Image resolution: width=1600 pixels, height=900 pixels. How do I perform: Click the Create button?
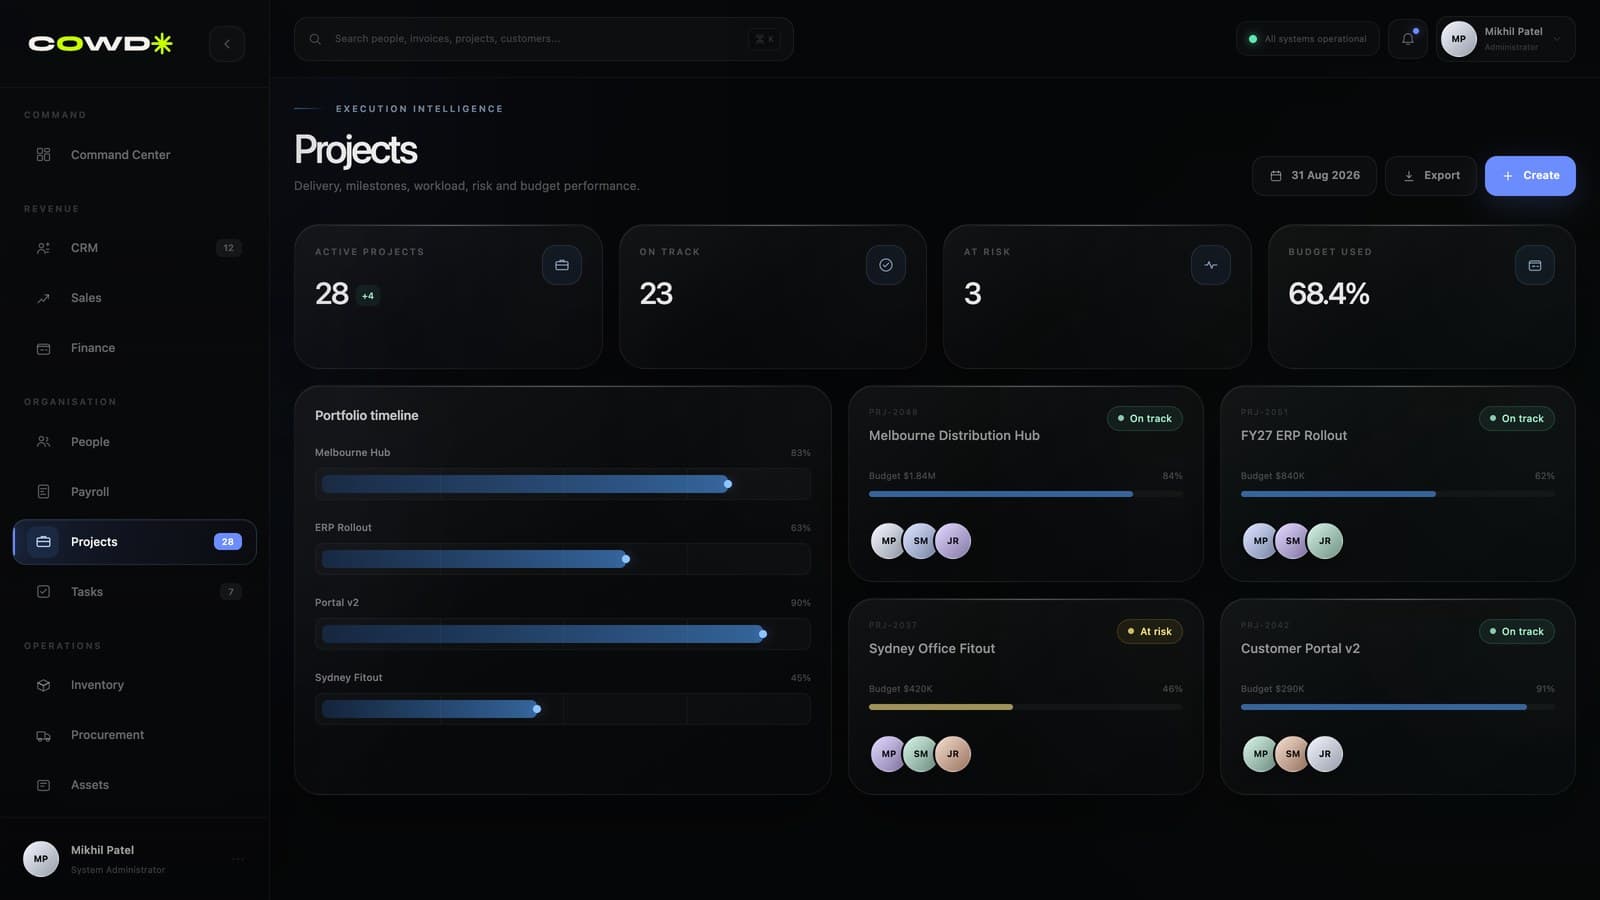pos(1530,176)
